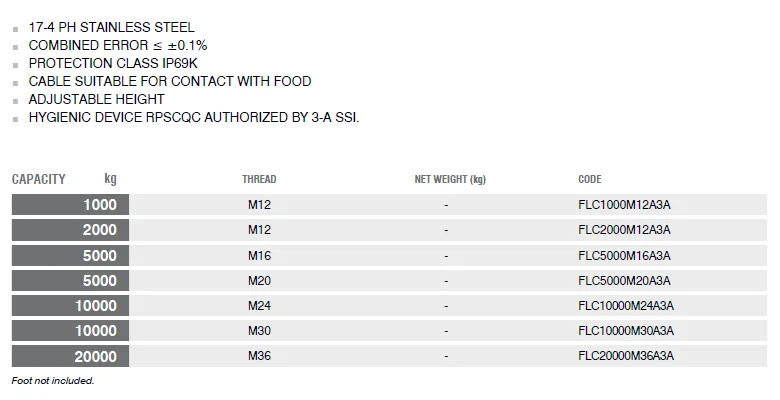Click the 'Foot not included.' footnote

[53, 381]
